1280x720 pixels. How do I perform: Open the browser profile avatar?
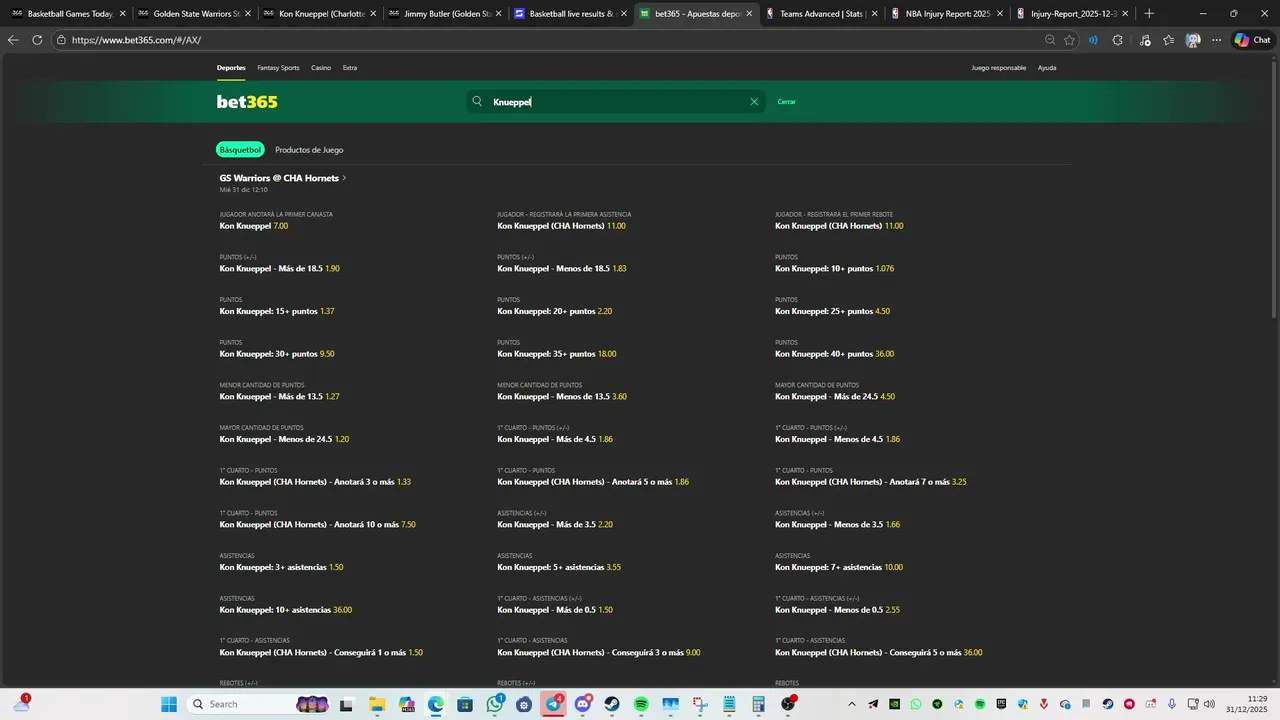point(1193,40)
